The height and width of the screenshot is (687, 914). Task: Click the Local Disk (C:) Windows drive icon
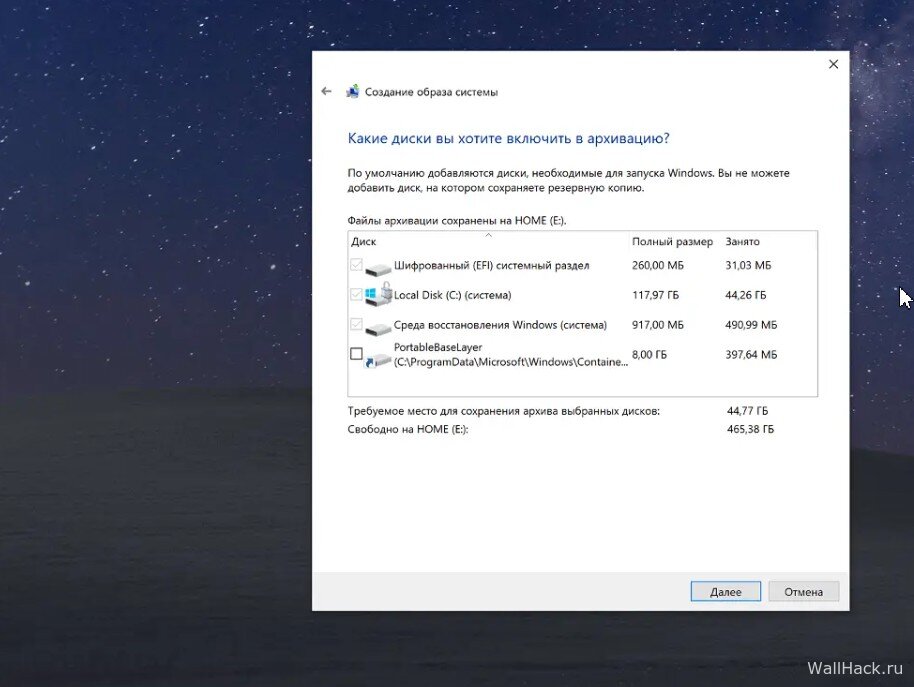click(379, 295)
